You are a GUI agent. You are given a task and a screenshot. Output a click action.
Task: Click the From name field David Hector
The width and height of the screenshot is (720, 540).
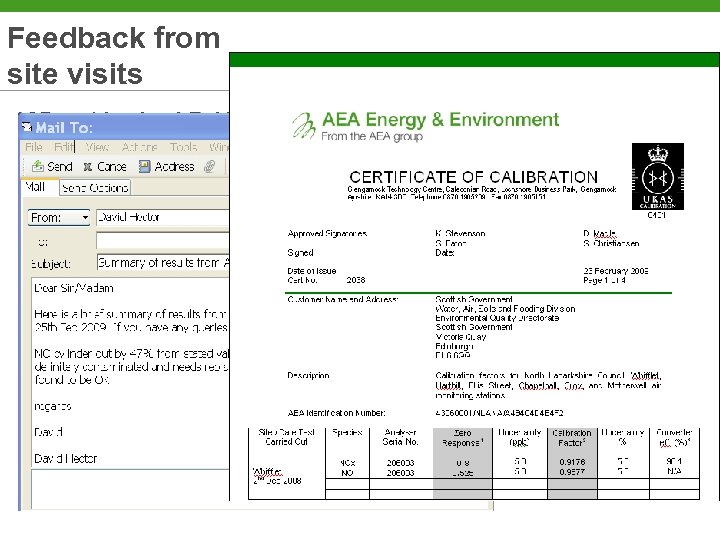[163, 217]
